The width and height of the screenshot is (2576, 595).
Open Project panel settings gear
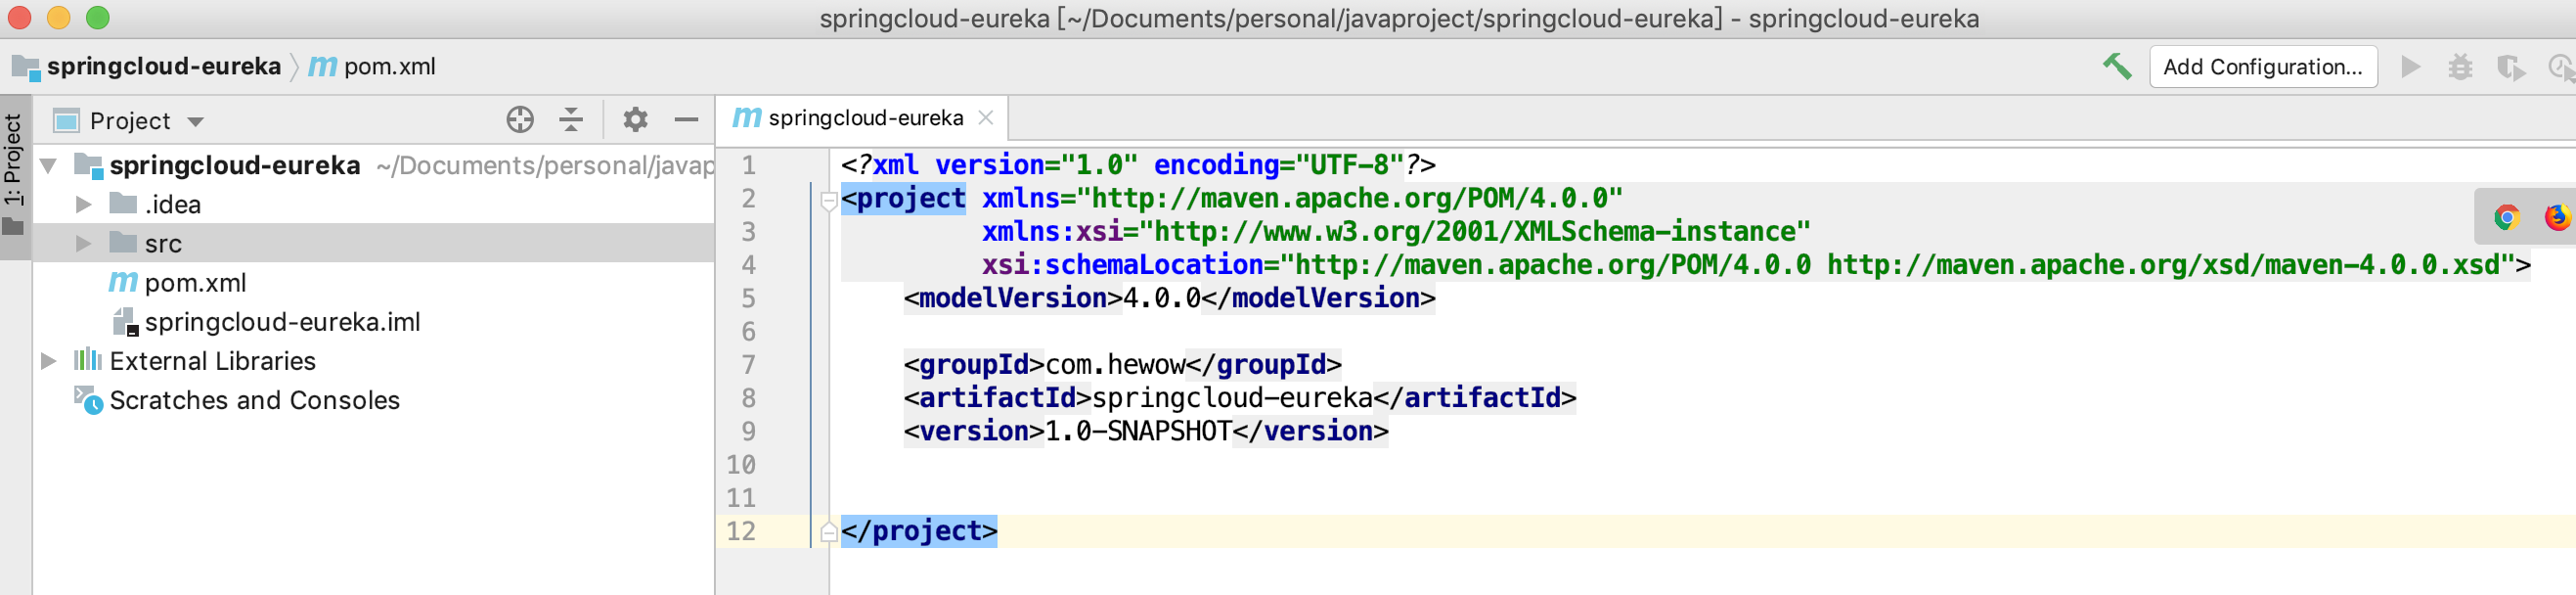635,120
